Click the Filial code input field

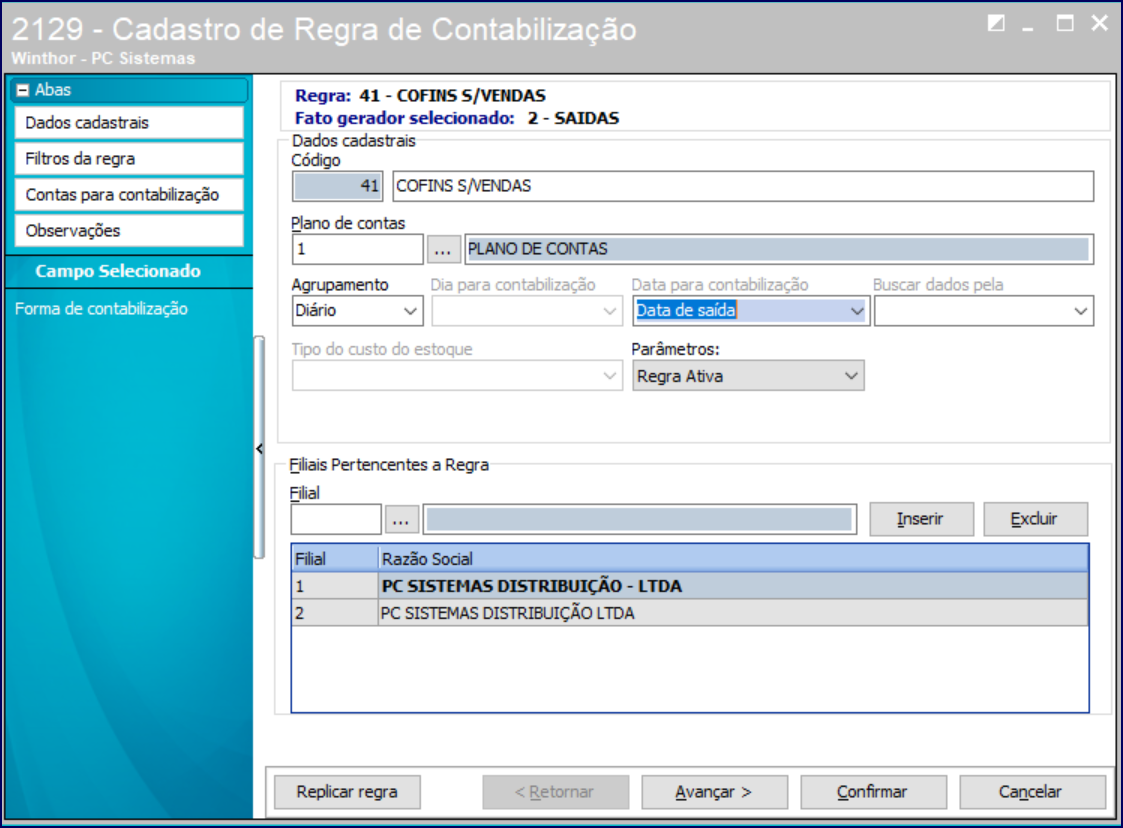[x=336, y=519]
